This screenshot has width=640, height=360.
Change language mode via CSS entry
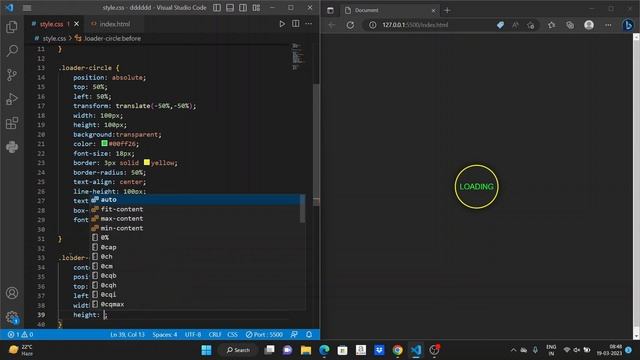point(232,334)
